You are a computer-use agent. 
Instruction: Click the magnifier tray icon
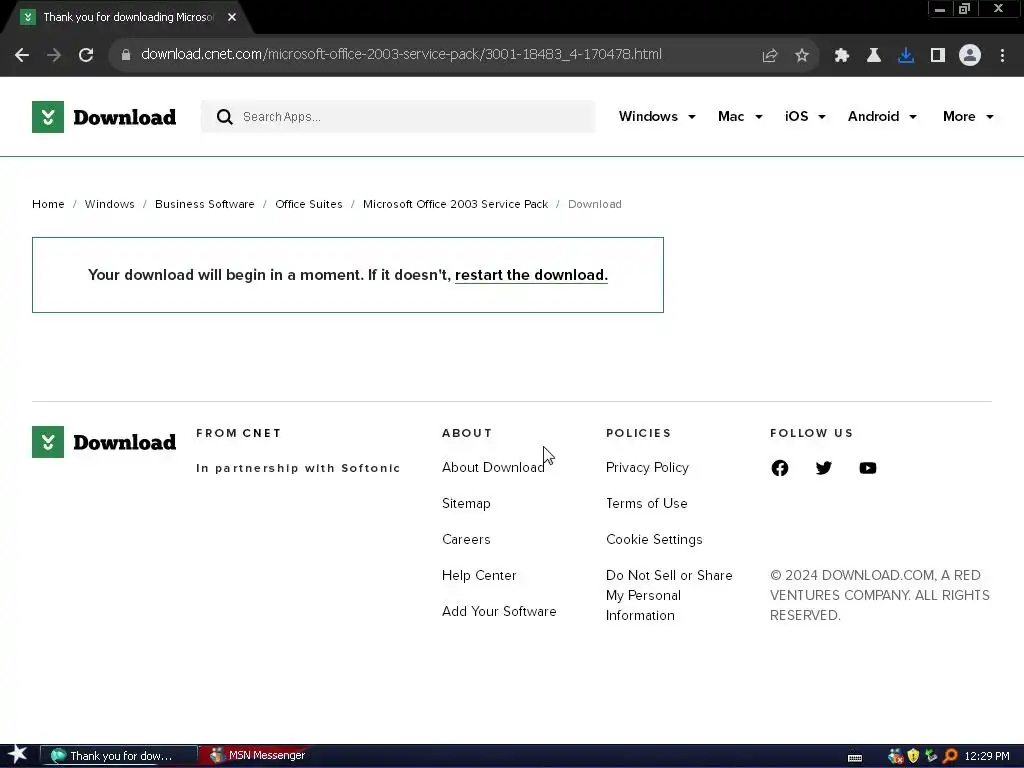950,756
